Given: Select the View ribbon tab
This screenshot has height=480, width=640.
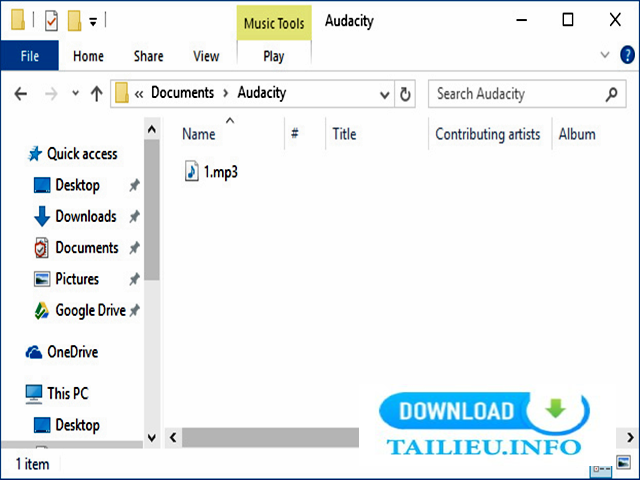Looking at the screenshot, I should coord(206,56).
